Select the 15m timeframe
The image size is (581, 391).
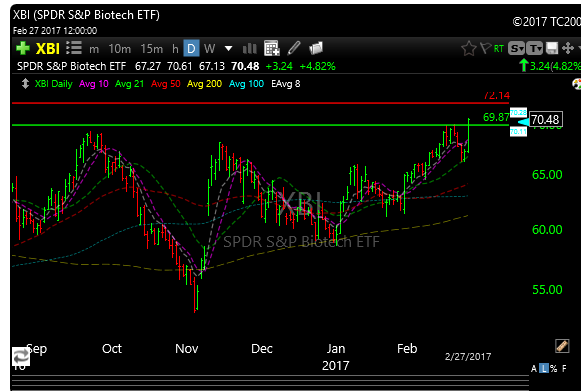click(x=152, y=49)
